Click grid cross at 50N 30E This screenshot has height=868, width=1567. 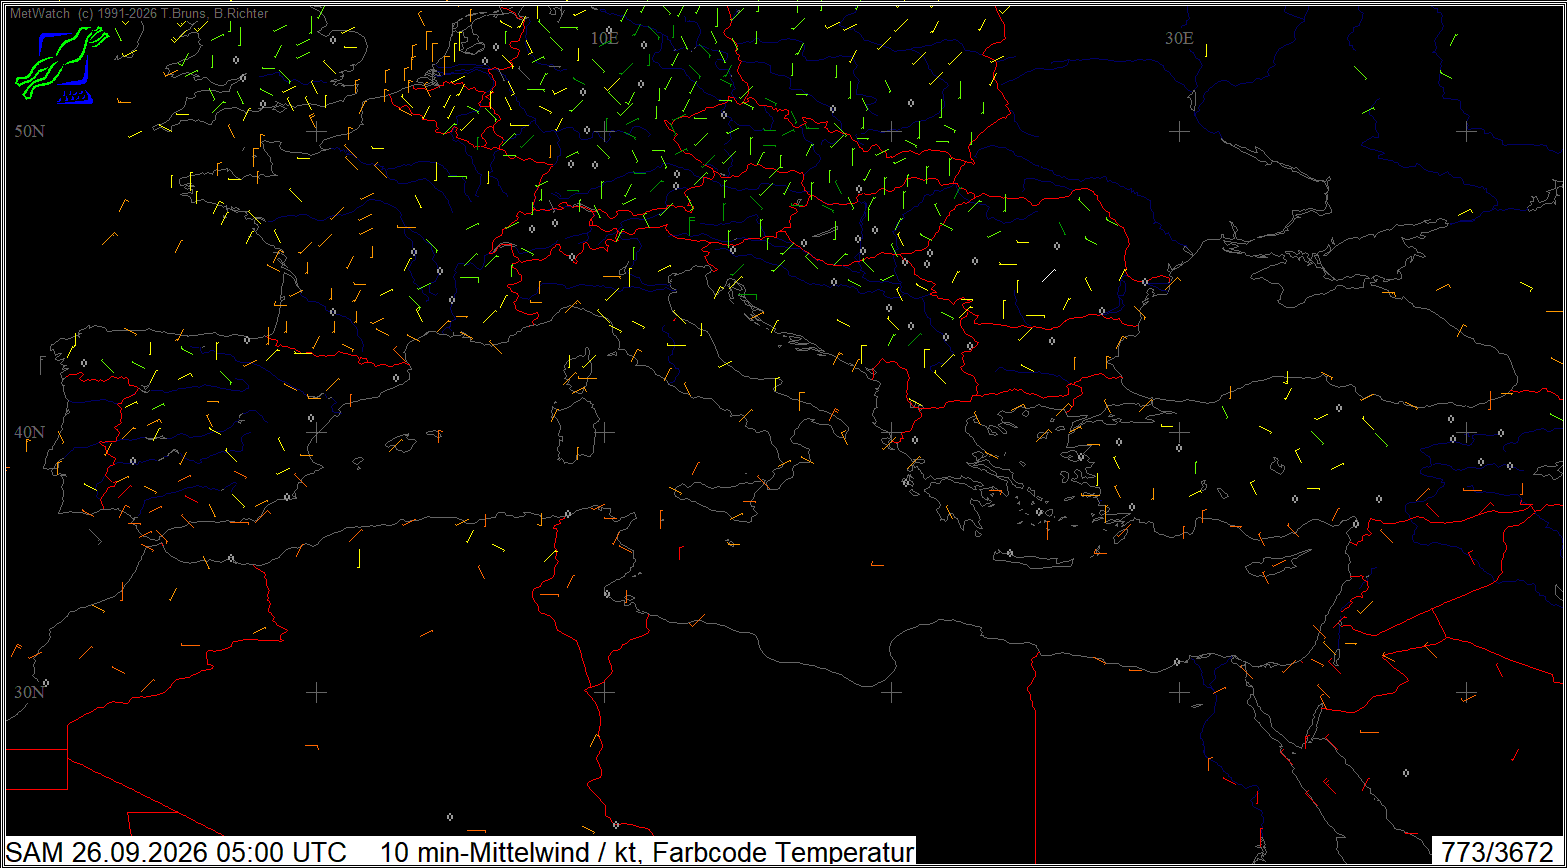(1180, 131)
